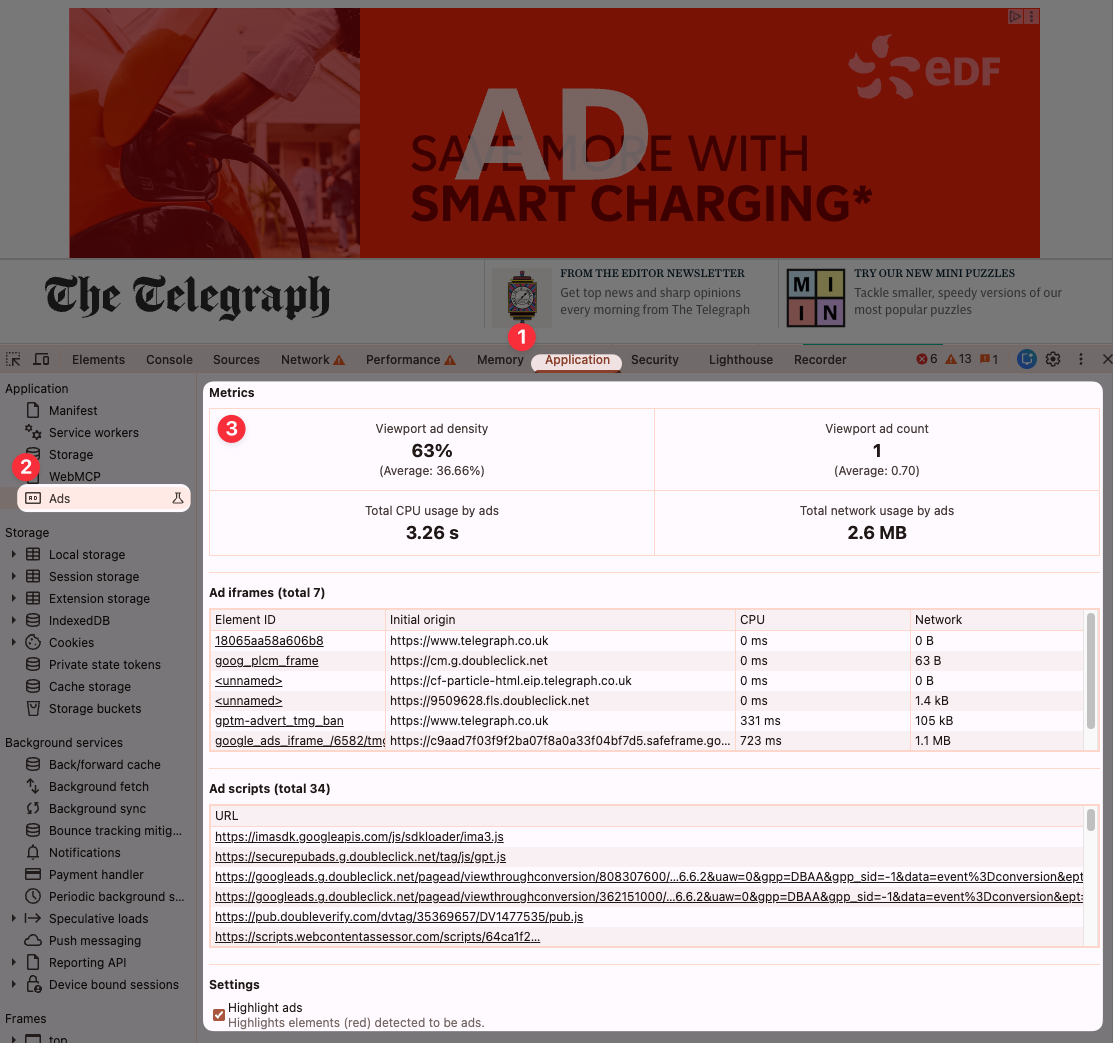Expand the Speculative loads node
This screenshot has height=1043, width=1113.
(x=13, y=918)
